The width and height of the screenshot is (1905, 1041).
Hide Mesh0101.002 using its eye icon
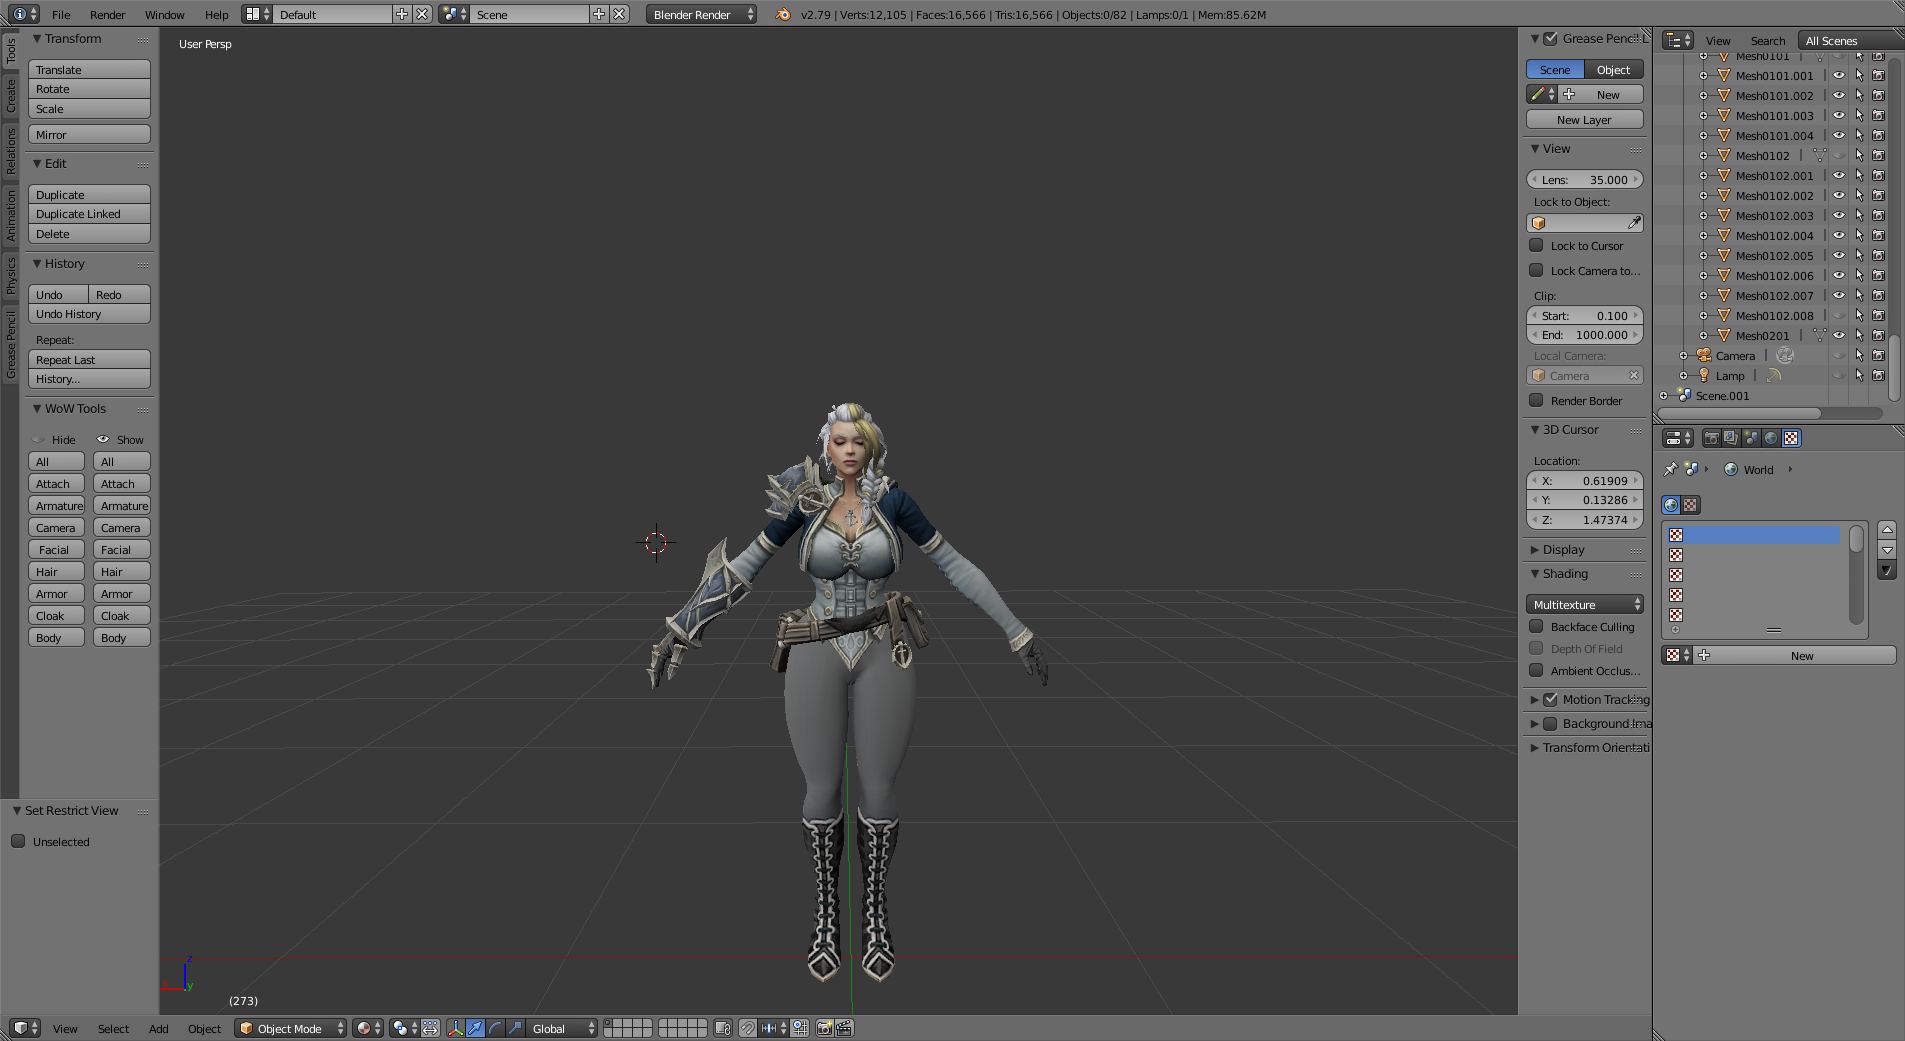(1839, 95)
